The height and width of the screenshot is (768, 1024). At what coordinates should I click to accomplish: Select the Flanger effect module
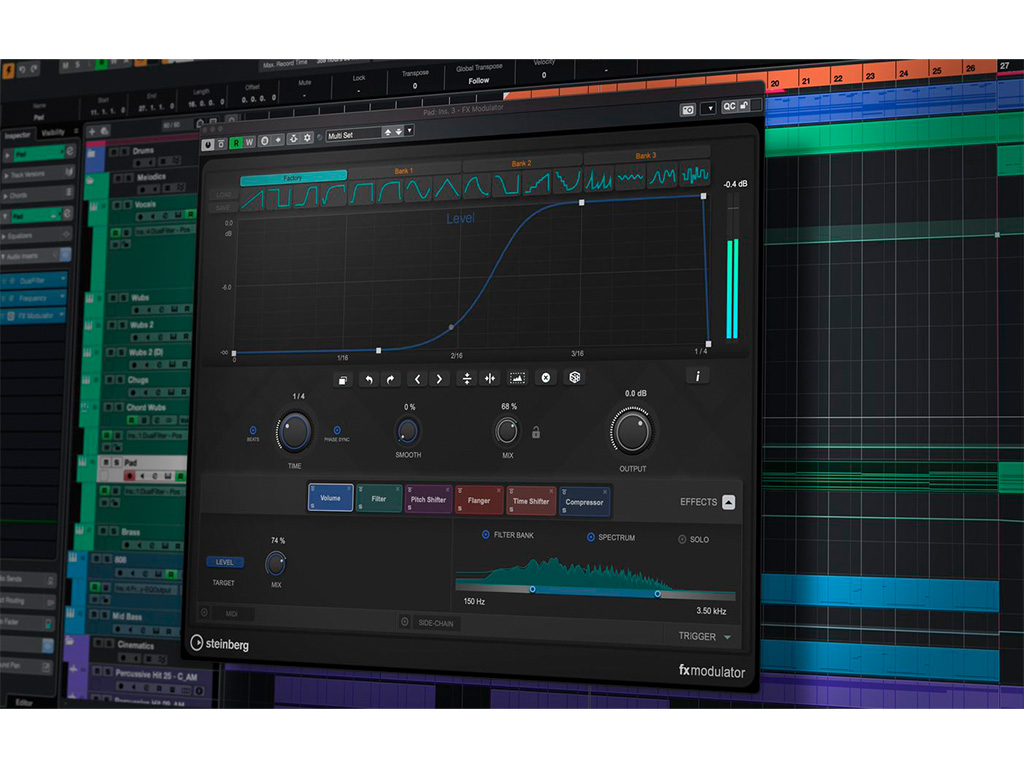[479, 501]
